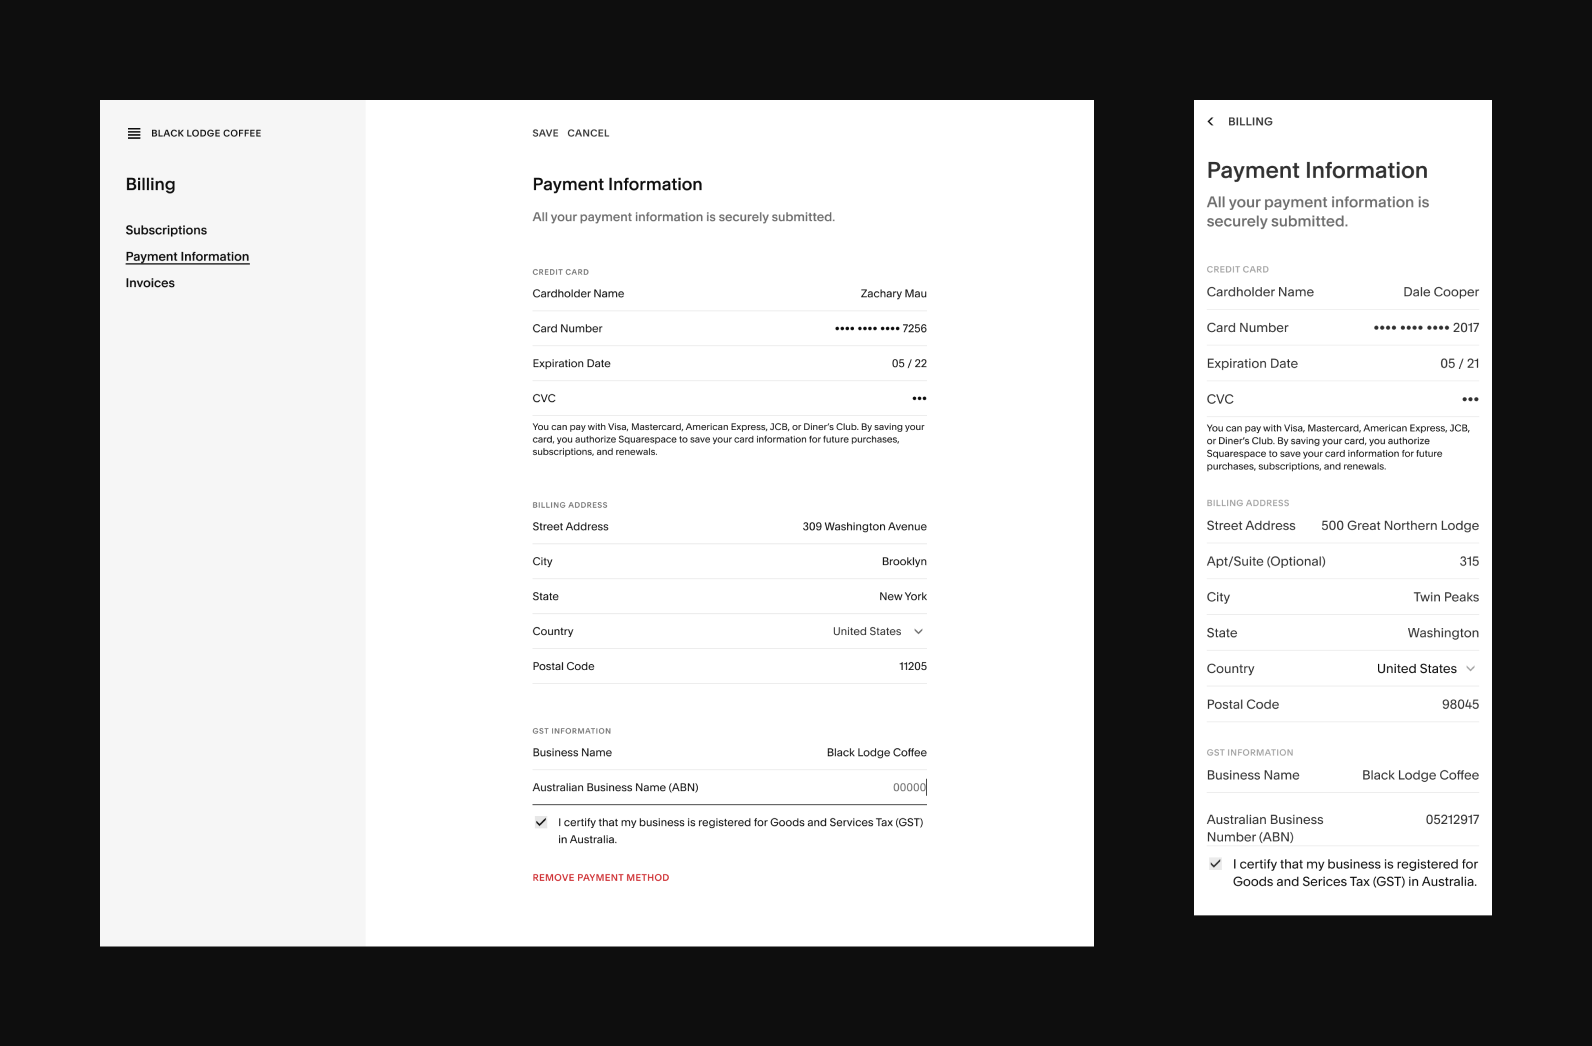
Task: Edit desktop Business Name field
Action: point(729,752)
